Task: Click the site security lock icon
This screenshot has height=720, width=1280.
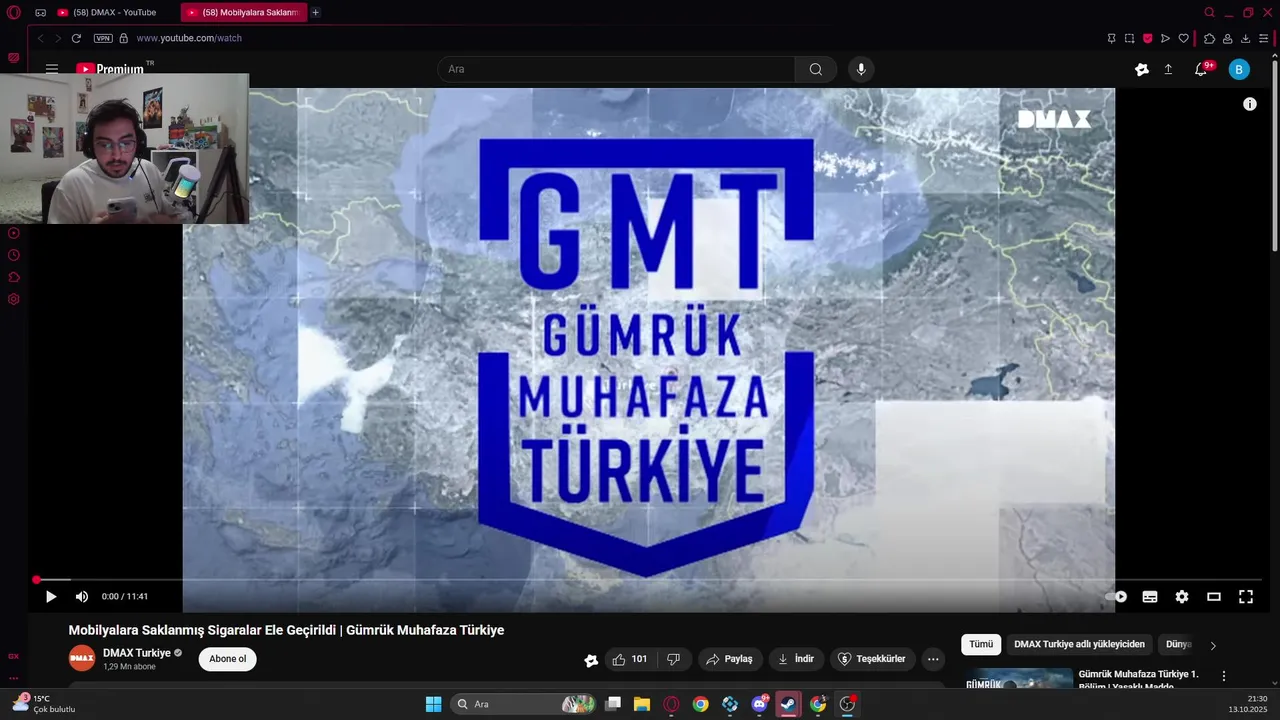Action: point(124,38)
